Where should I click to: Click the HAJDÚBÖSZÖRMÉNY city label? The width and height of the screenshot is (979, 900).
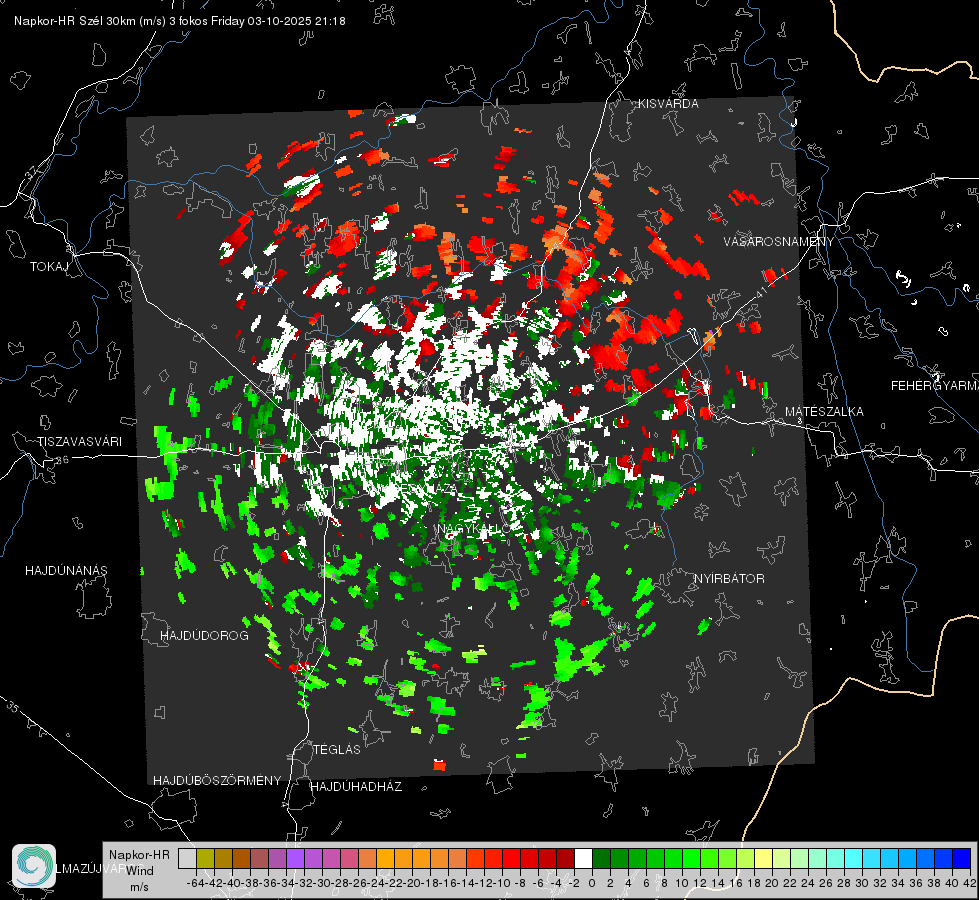point(217,781)
